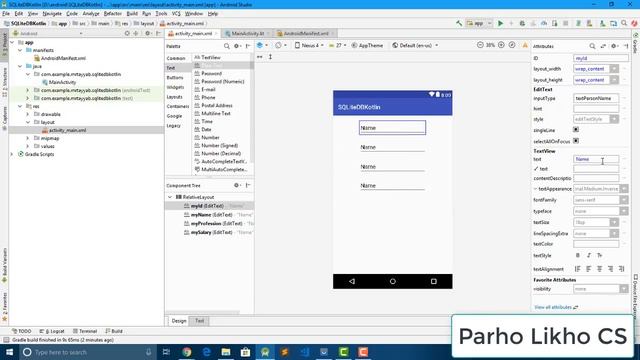640x360 pixels.
Task: Click the AppTheme button in designer toolbar
Action: [367, 45]
